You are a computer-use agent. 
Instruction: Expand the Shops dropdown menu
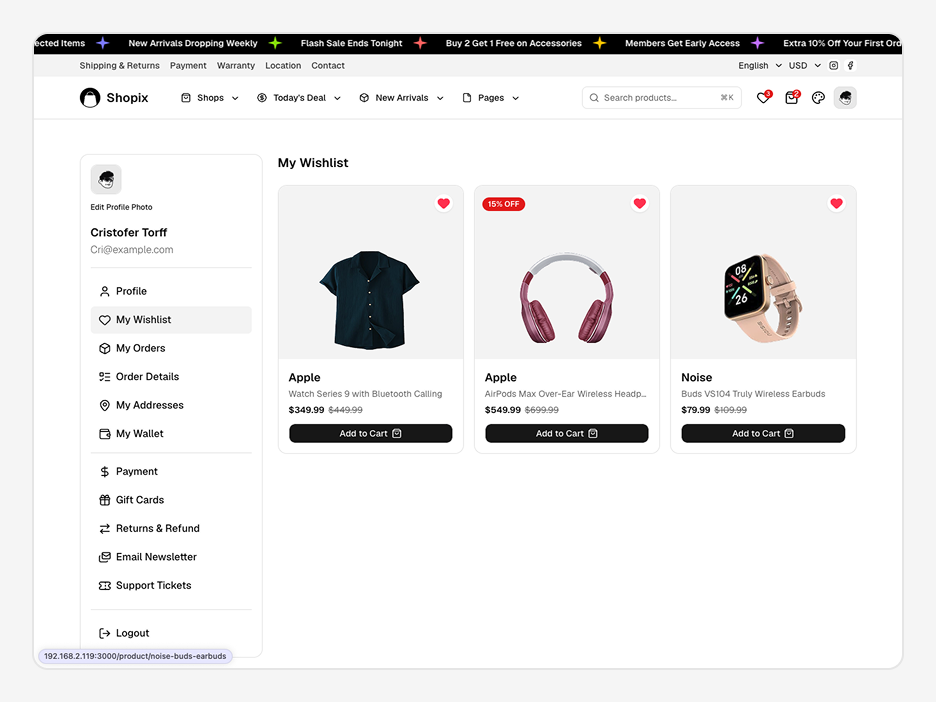point(210,98)
